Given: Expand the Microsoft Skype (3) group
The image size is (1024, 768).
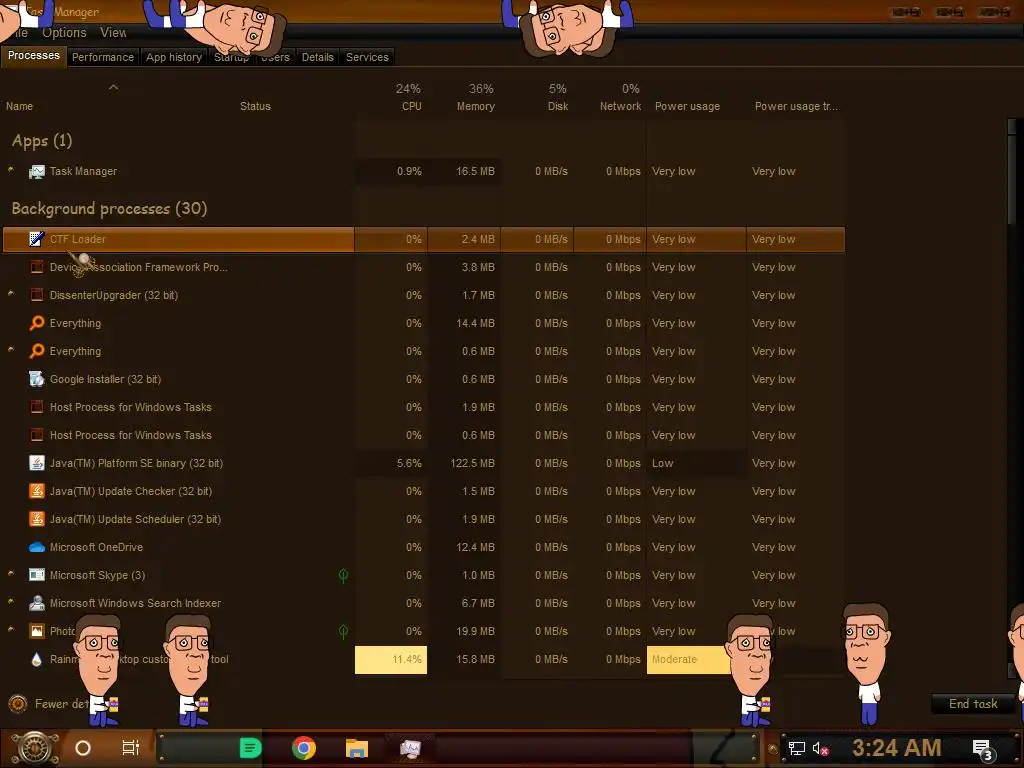Looking at the screenshot, I should pyautogui.click(x=10, y=574).
